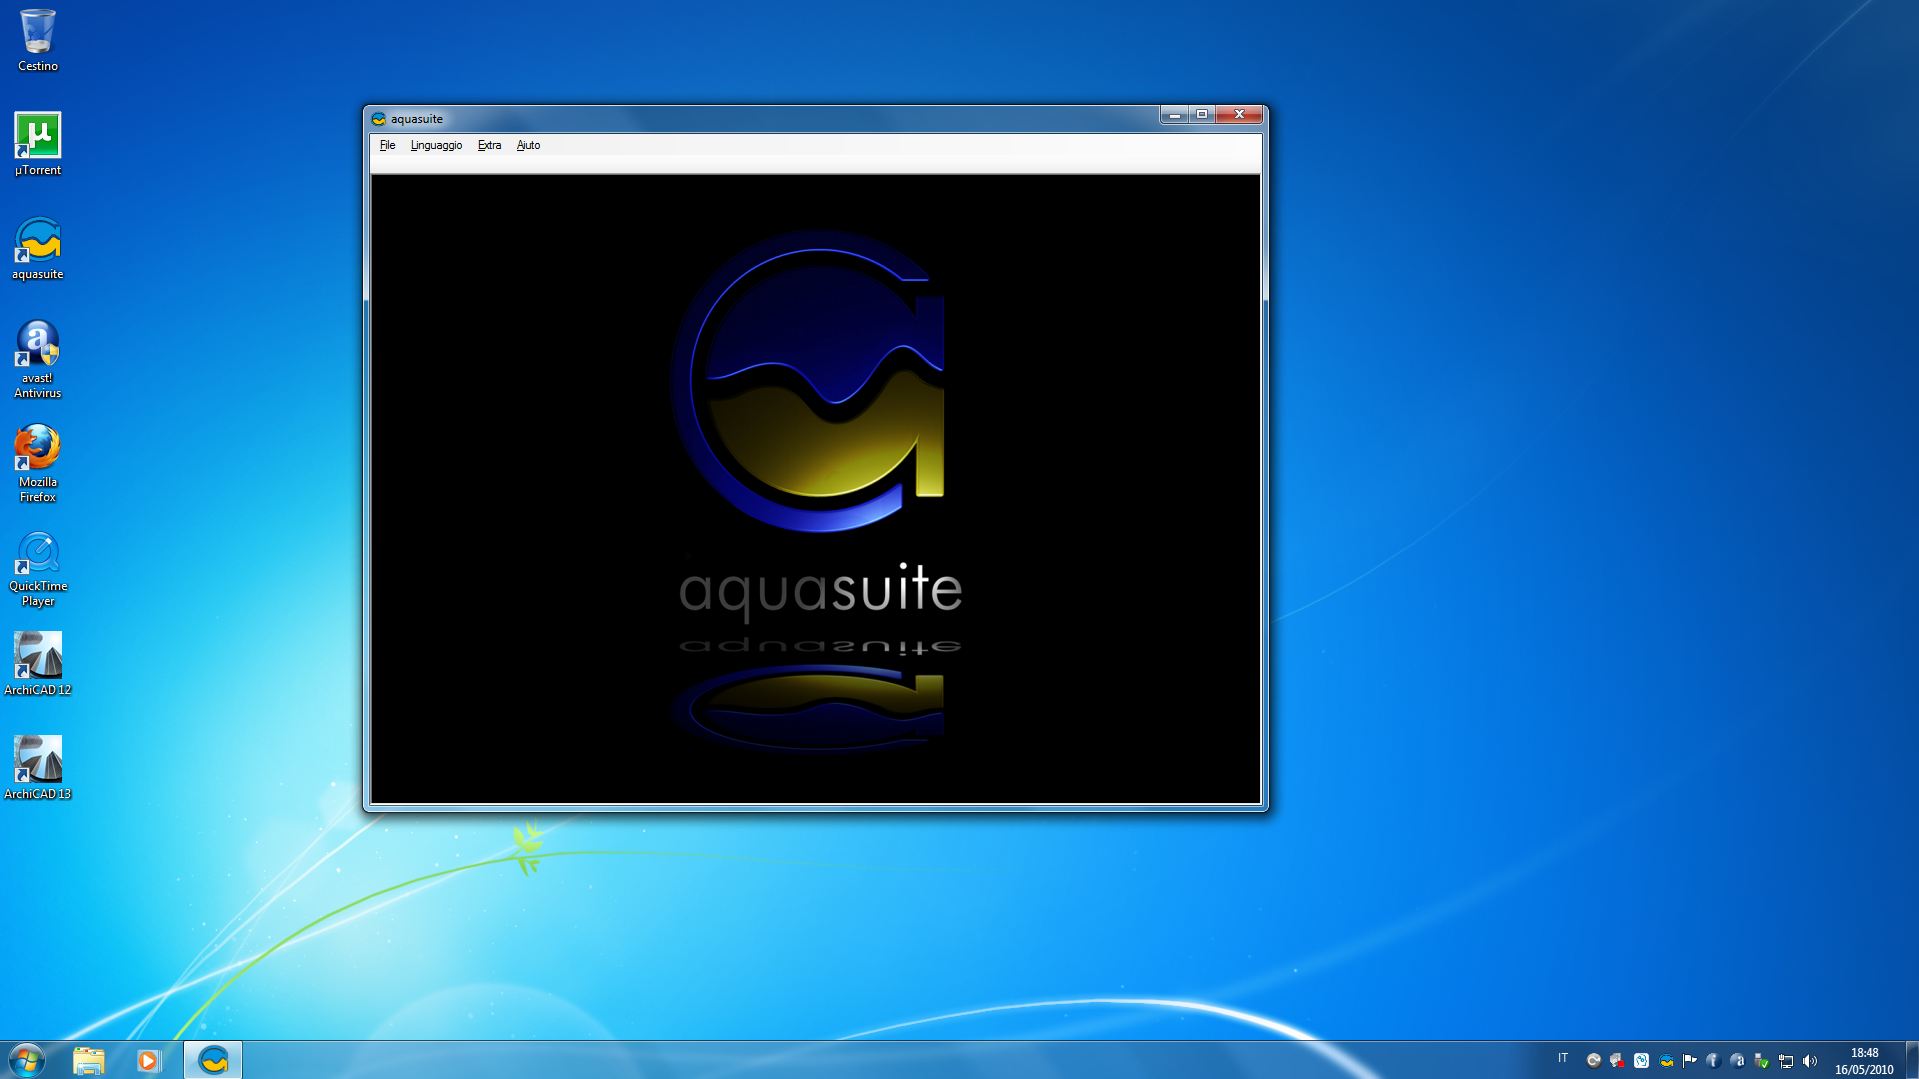Open the Extra menu
Image resolution: width=1919 pixels, height=1079 pixels.
pos(489,145)
